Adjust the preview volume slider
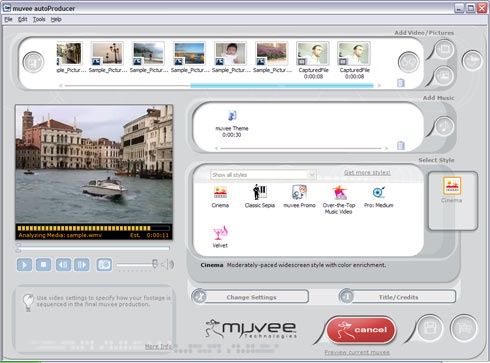Image resolution: width=490 pixels, height=363 pixels. click(x=155, y=264)
